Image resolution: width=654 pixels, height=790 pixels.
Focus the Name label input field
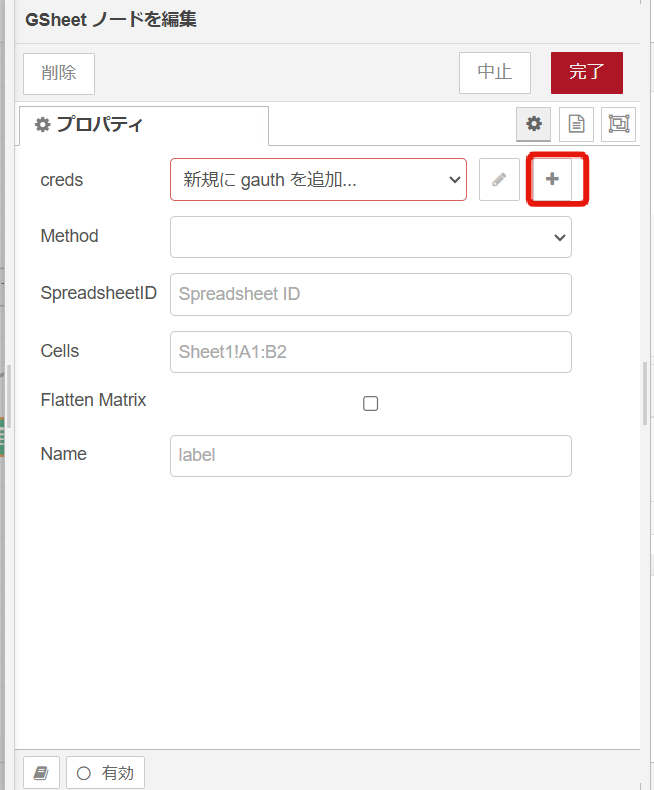[371, 455]
